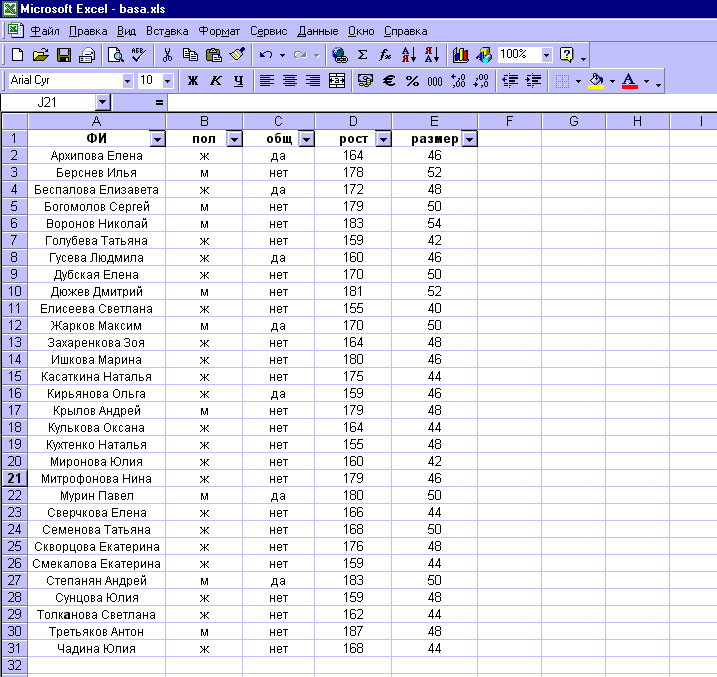Apply yellow fill color bucket

(596, 81)
